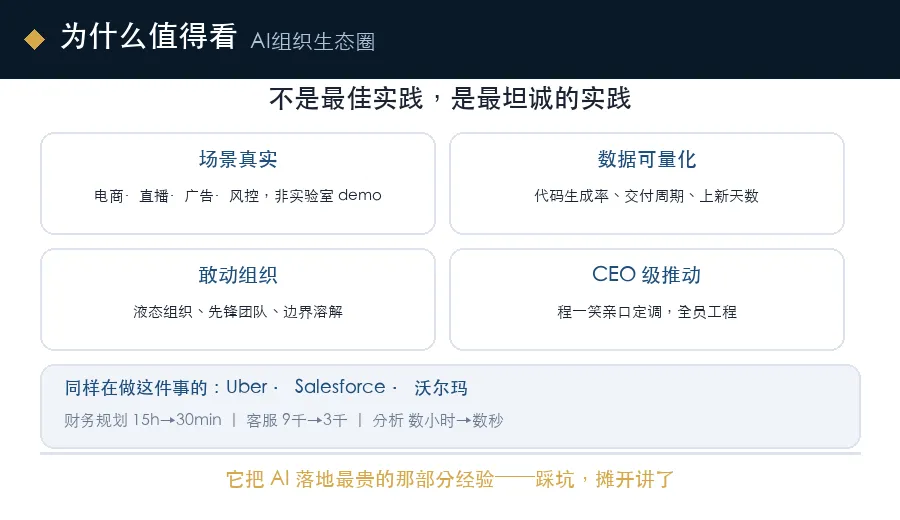900x520 pixels.
Task: Open the 场景真实 card
Action: pos(238,184)
